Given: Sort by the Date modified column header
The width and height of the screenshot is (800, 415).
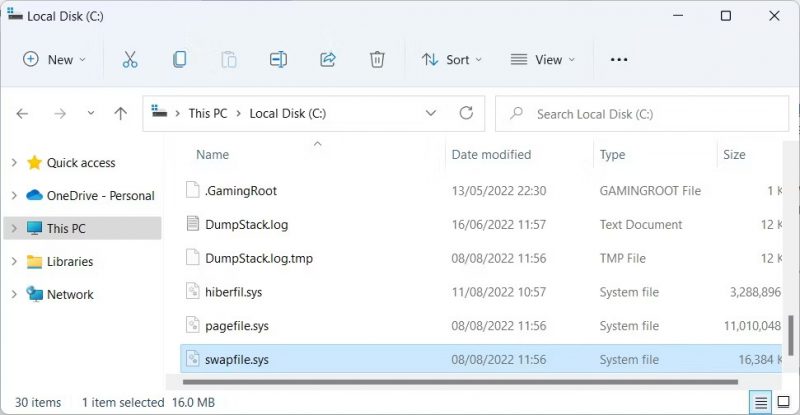Looking at the screenshot, I should (491, 155).
